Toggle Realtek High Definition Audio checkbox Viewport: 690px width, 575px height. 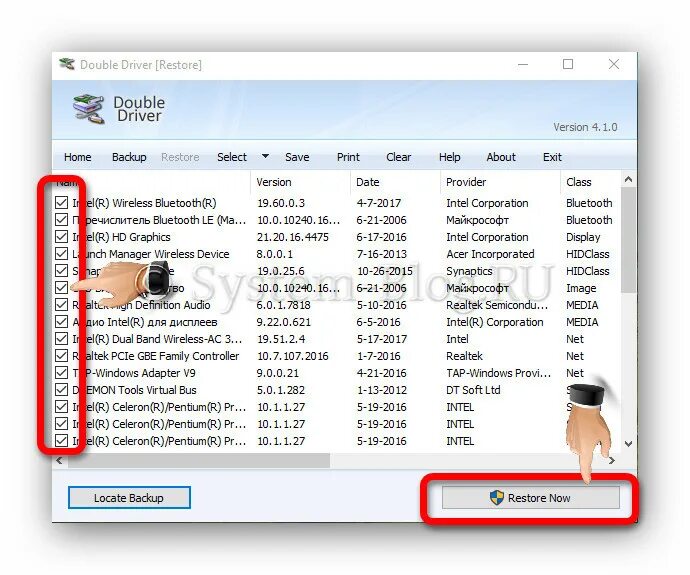[62, 305]
